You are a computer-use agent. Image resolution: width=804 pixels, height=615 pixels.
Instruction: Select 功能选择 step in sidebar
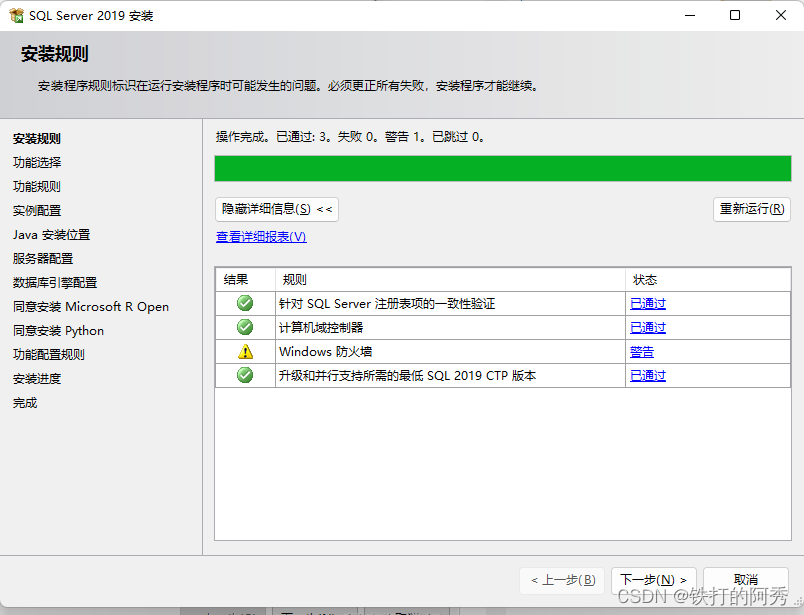37,163
